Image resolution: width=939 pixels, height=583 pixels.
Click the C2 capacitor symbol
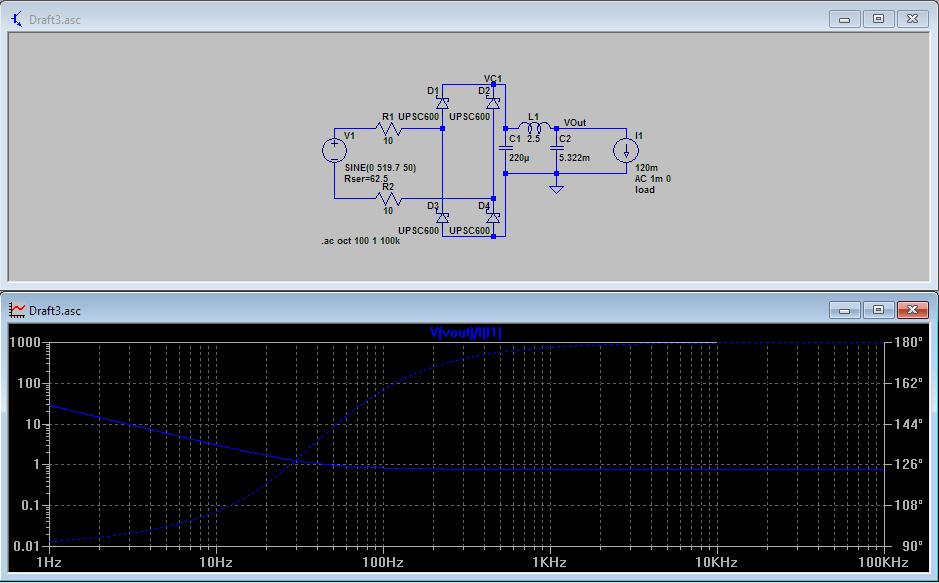point(556,146)
